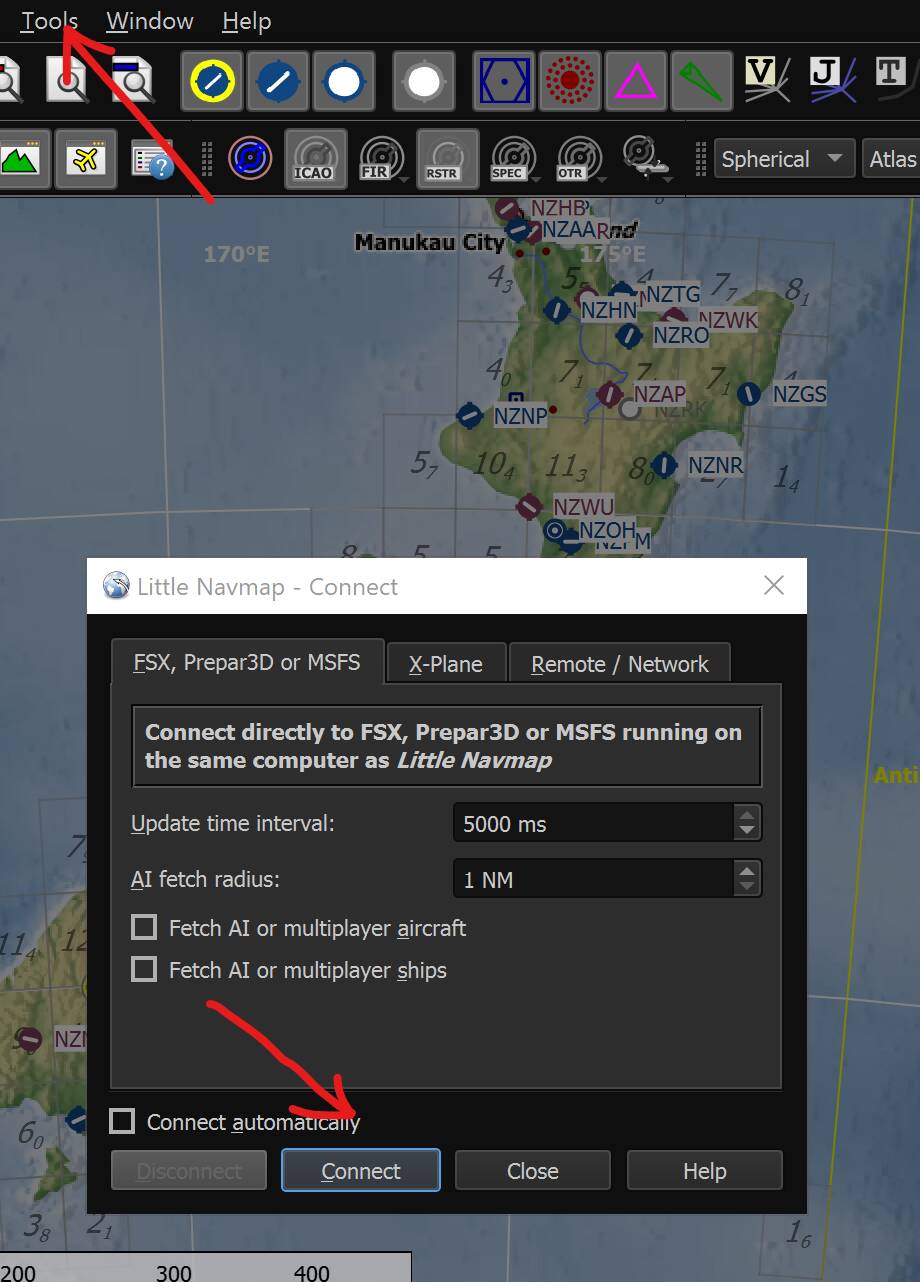The width and height of the screenshot is (920, 1282).
Task: Click the Connect button
Action: pos(361,1171)
